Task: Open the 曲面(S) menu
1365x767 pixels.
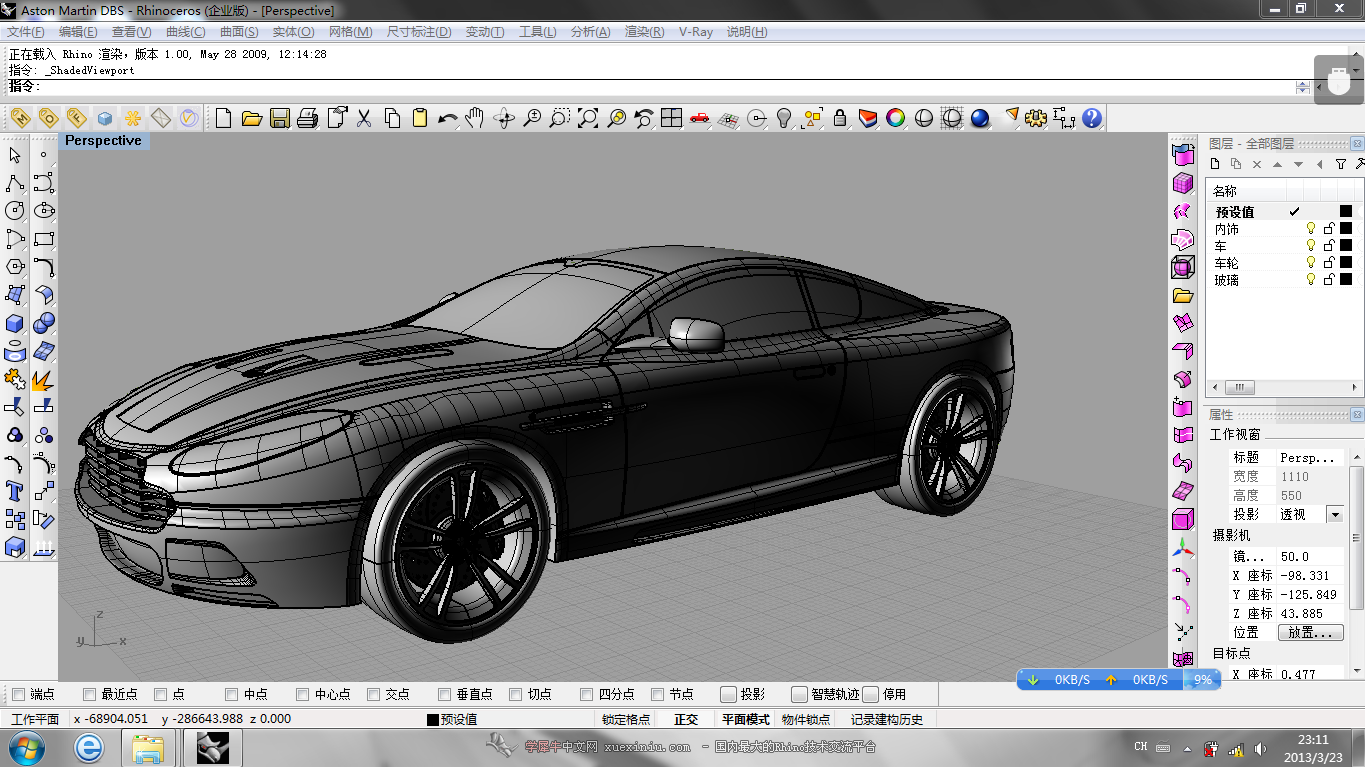Action: pos(239,32)
